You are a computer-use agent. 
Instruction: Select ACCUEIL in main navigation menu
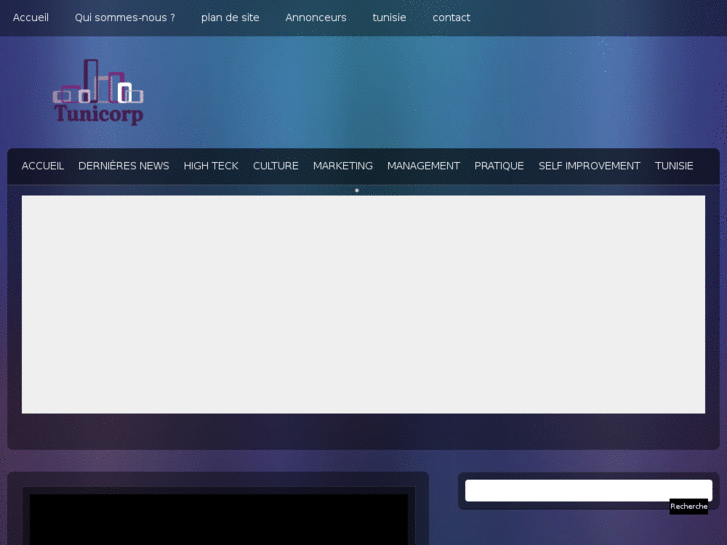(x=43, y=166)
